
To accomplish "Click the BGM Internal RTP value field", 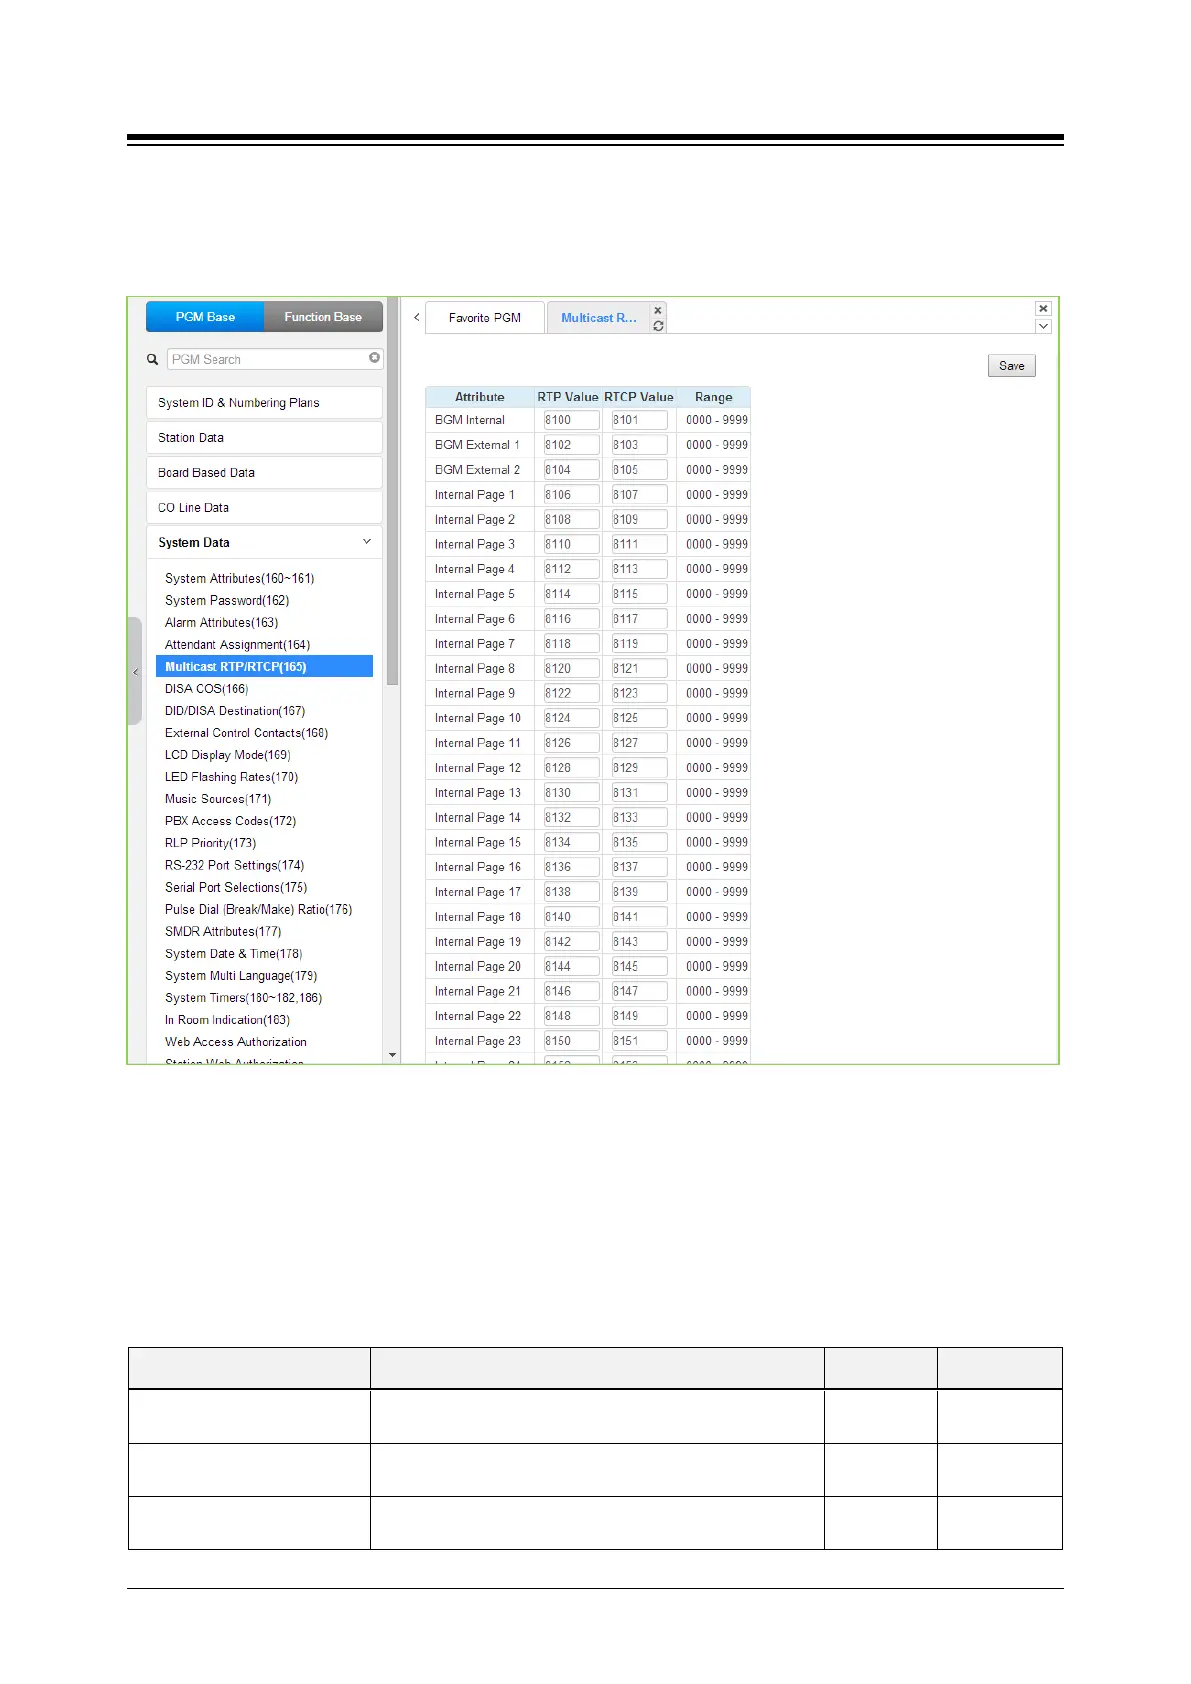I will (571, 420).
